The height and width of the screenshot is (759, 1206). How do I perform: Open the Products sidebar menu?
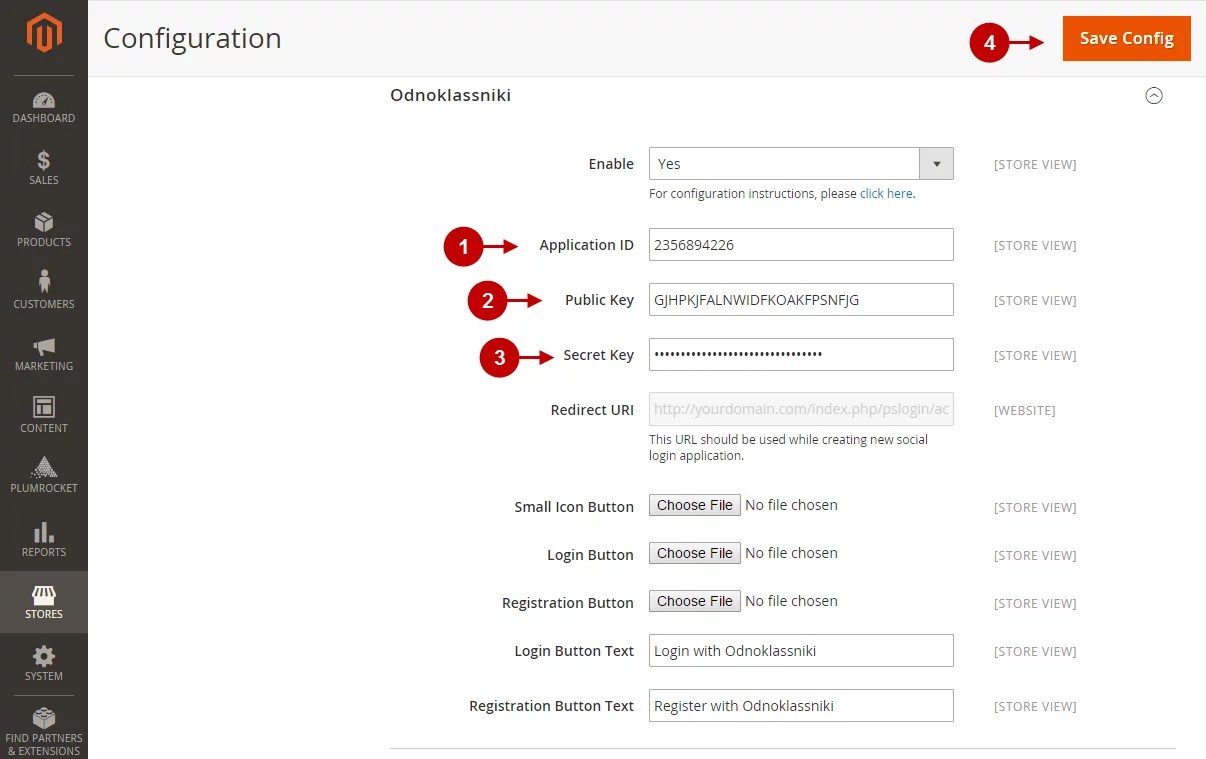[x=44, y=230]
